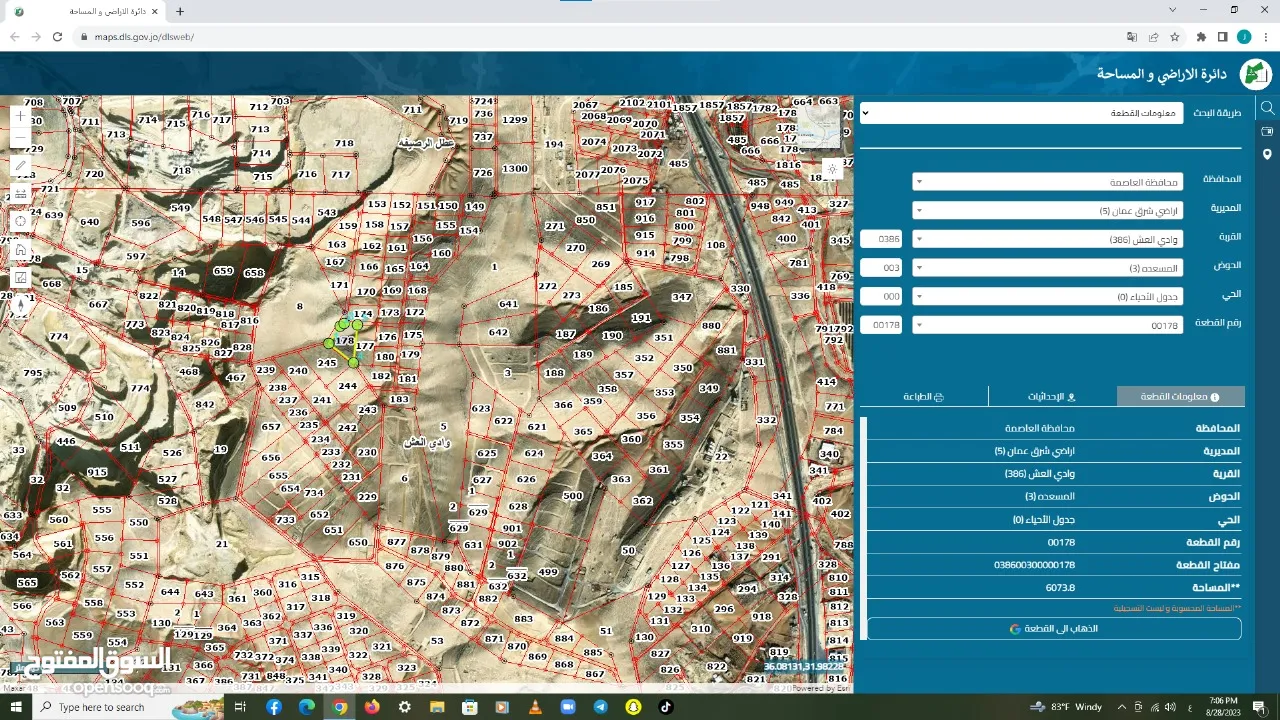Switch to the print (الطباعة) tab
Viewport: 1280px width, 720px height.
click(924, 397)
